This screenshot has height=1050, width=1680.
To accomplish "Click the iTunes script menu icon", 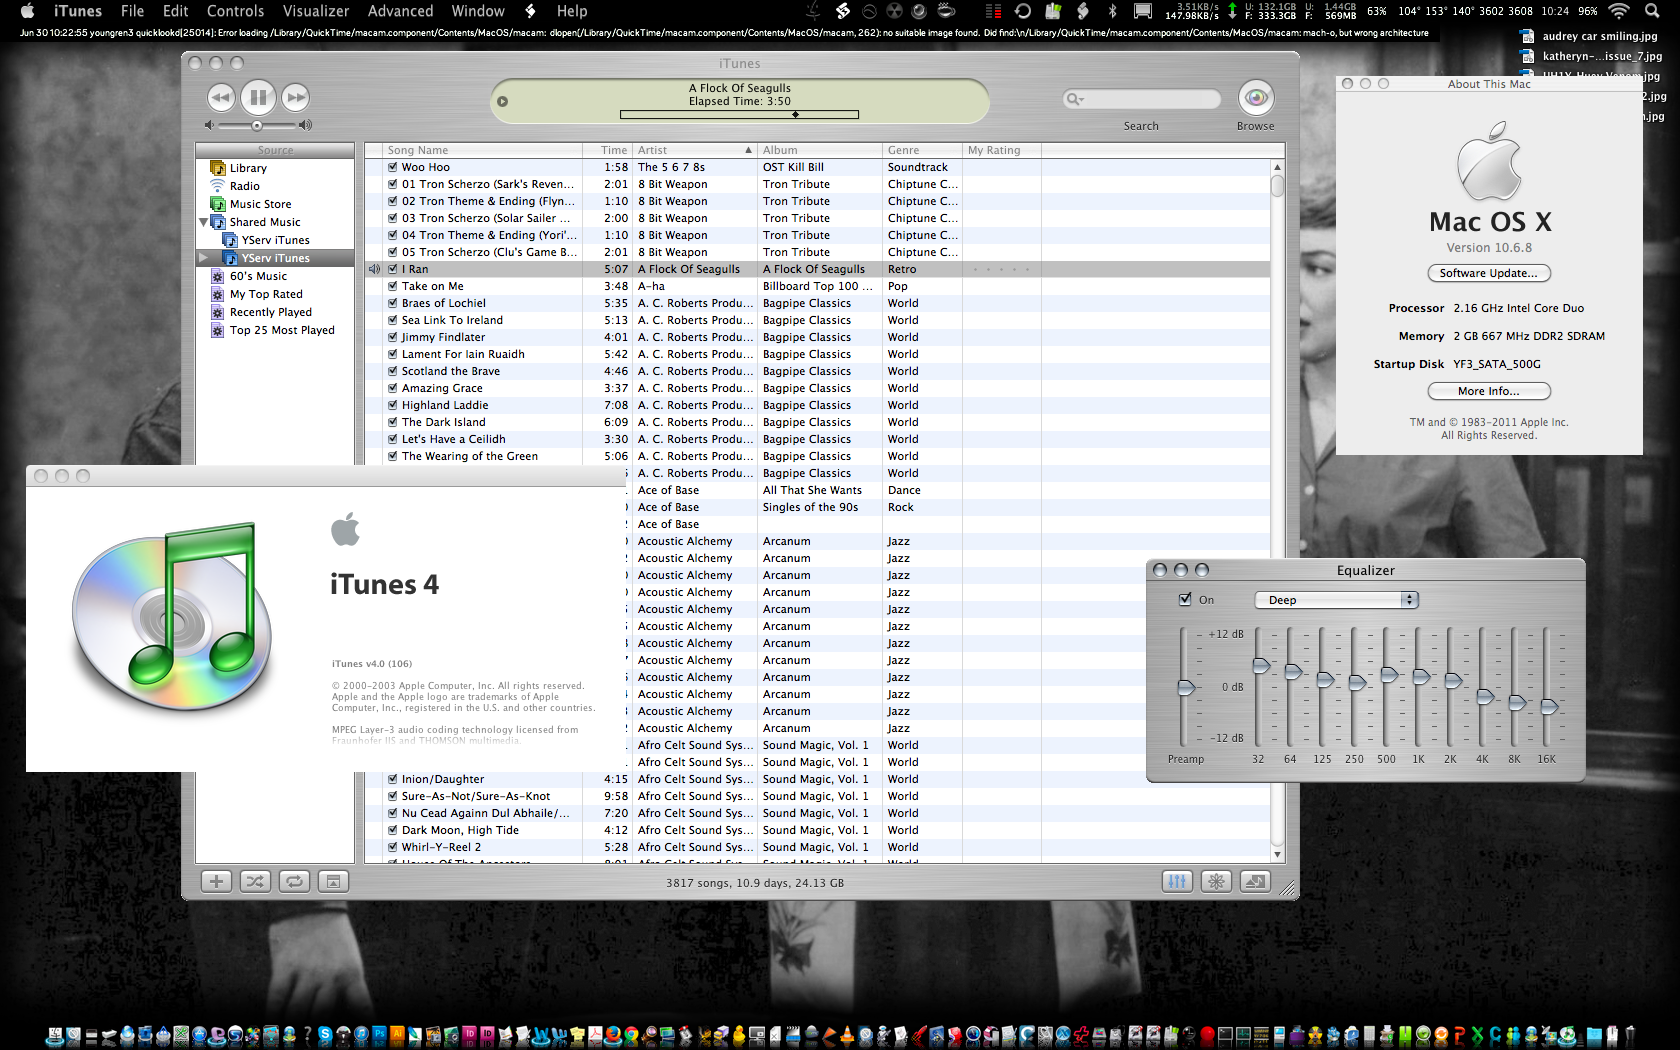I will [531, 11].
